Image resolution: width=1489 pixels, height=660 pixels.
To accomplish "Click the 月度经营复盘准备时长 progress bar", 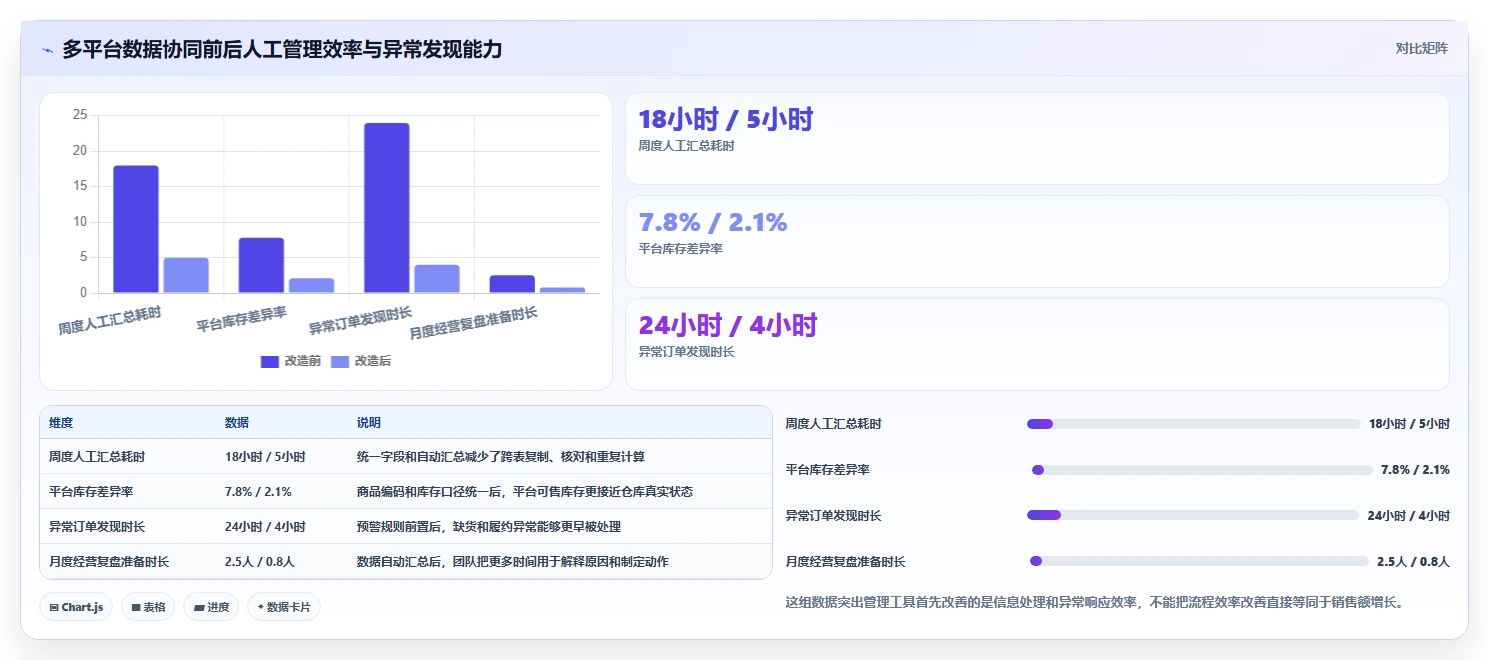I will 1199,561.
